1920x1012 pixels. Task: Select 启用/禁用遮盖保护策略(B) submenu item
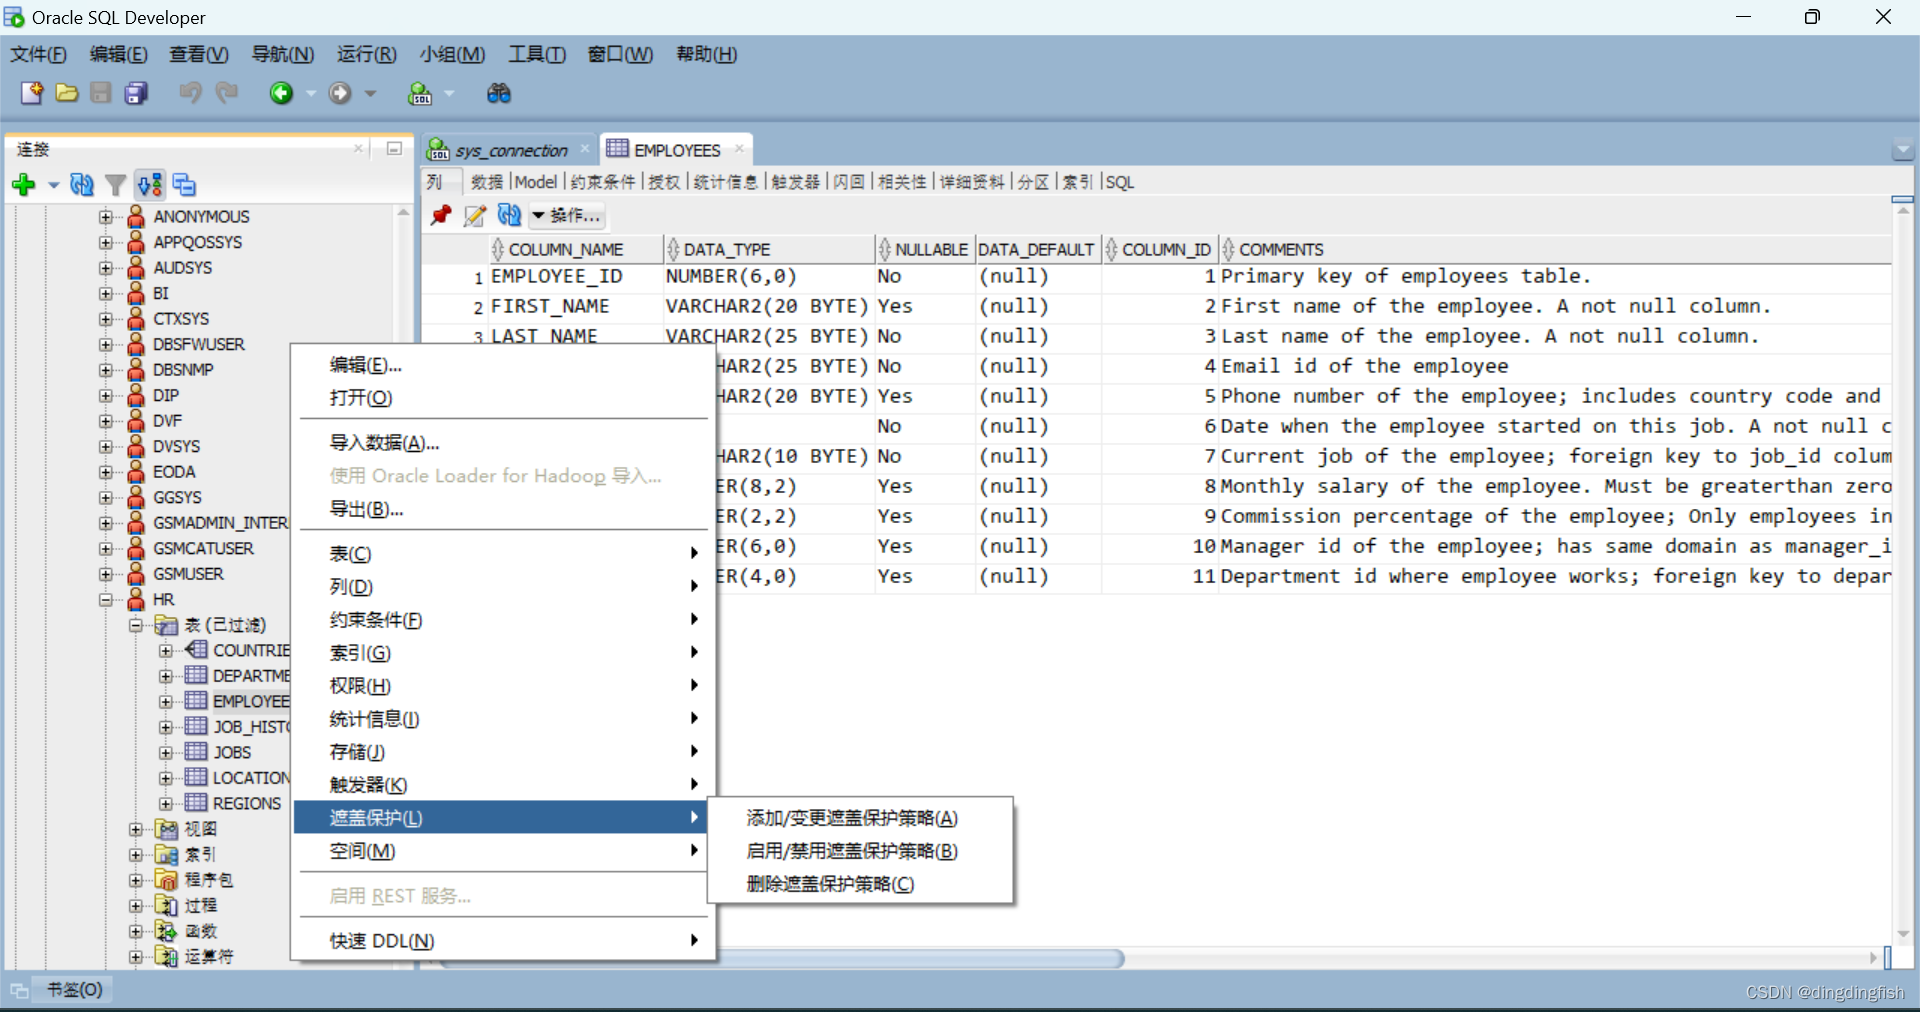[860, 851]
